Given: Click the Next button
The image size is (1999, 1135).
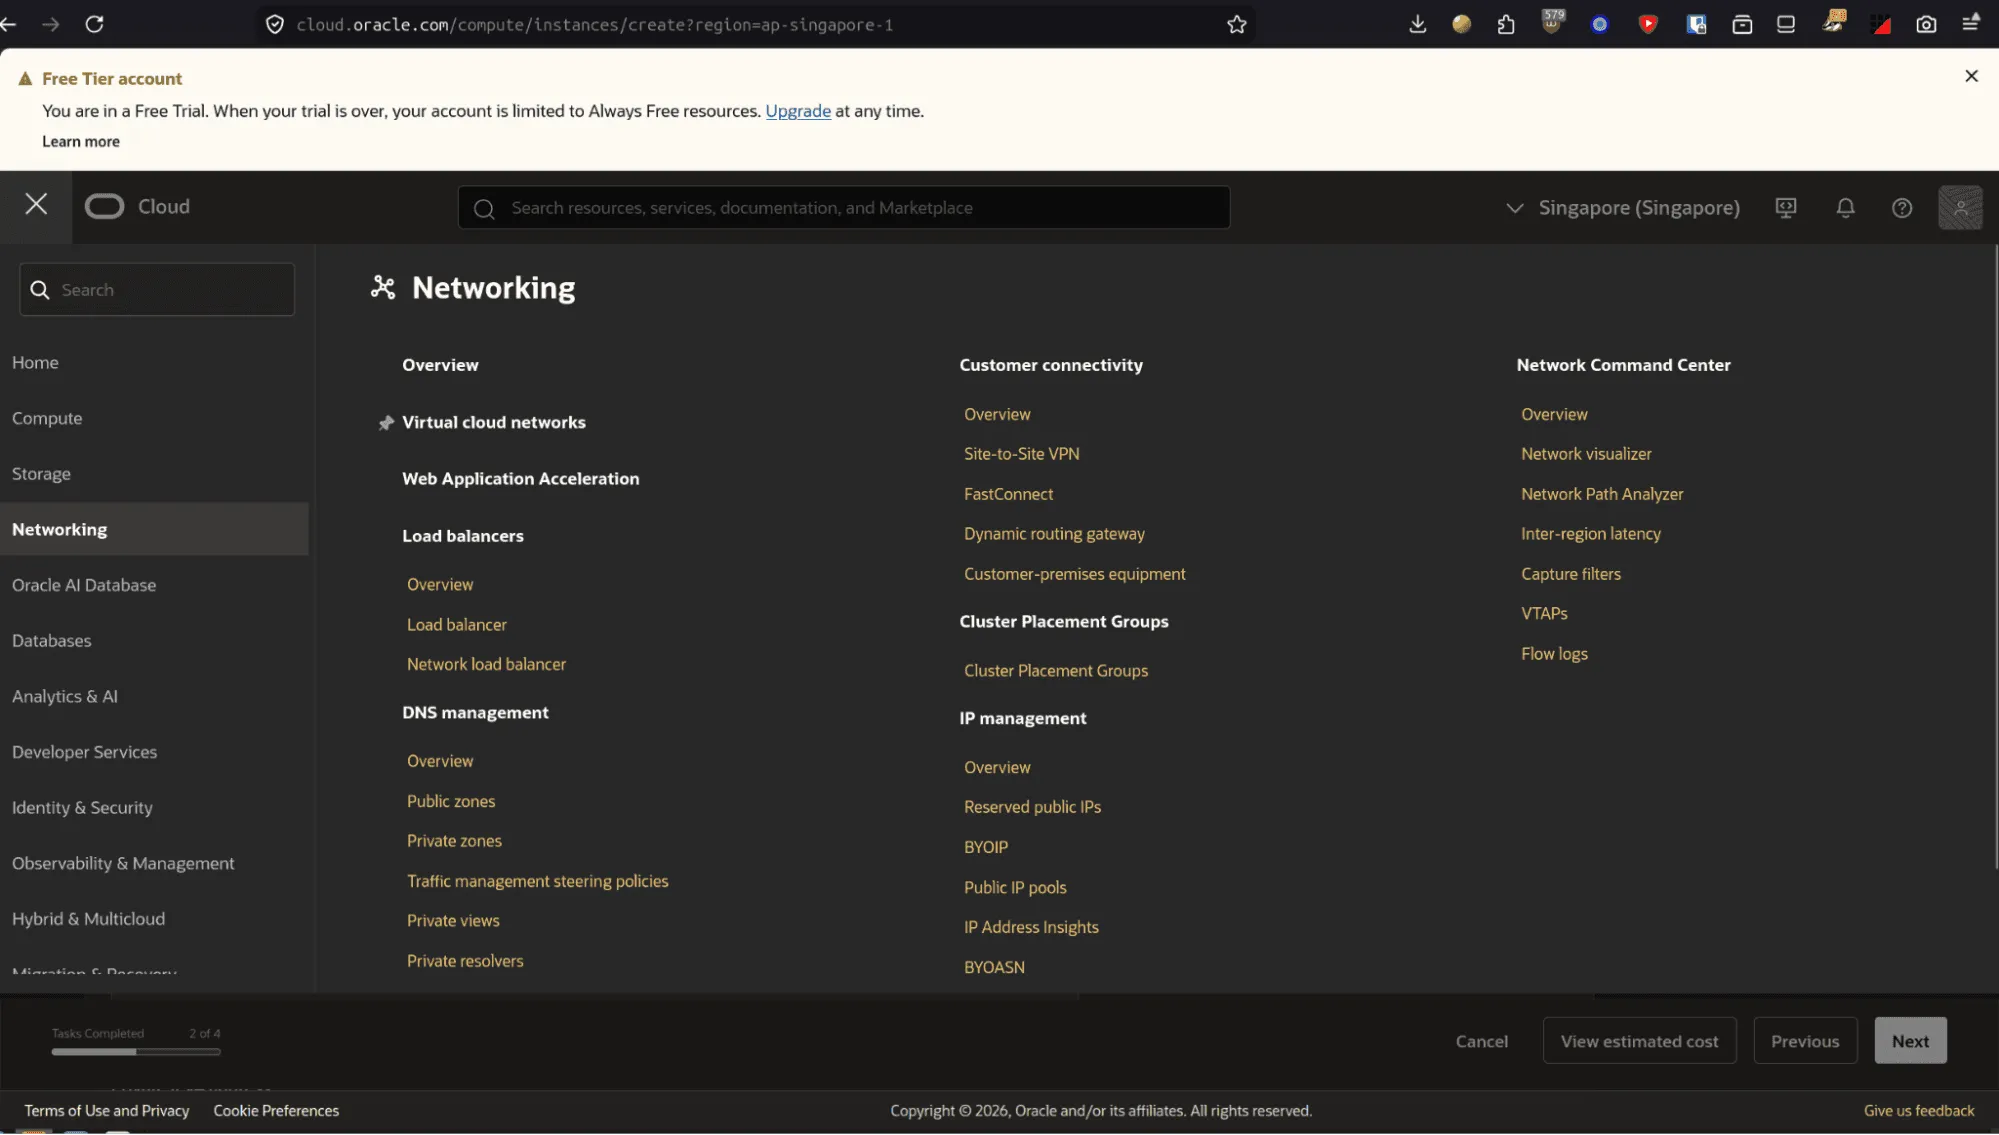Looking at the screenshot, I should (x=1910, y=1042).
